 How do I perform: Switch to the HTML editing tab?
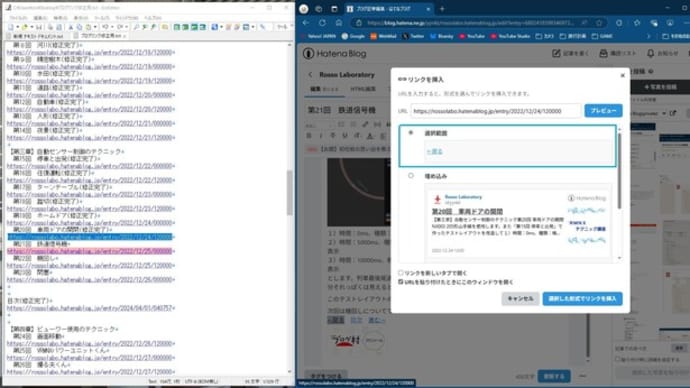363,89
